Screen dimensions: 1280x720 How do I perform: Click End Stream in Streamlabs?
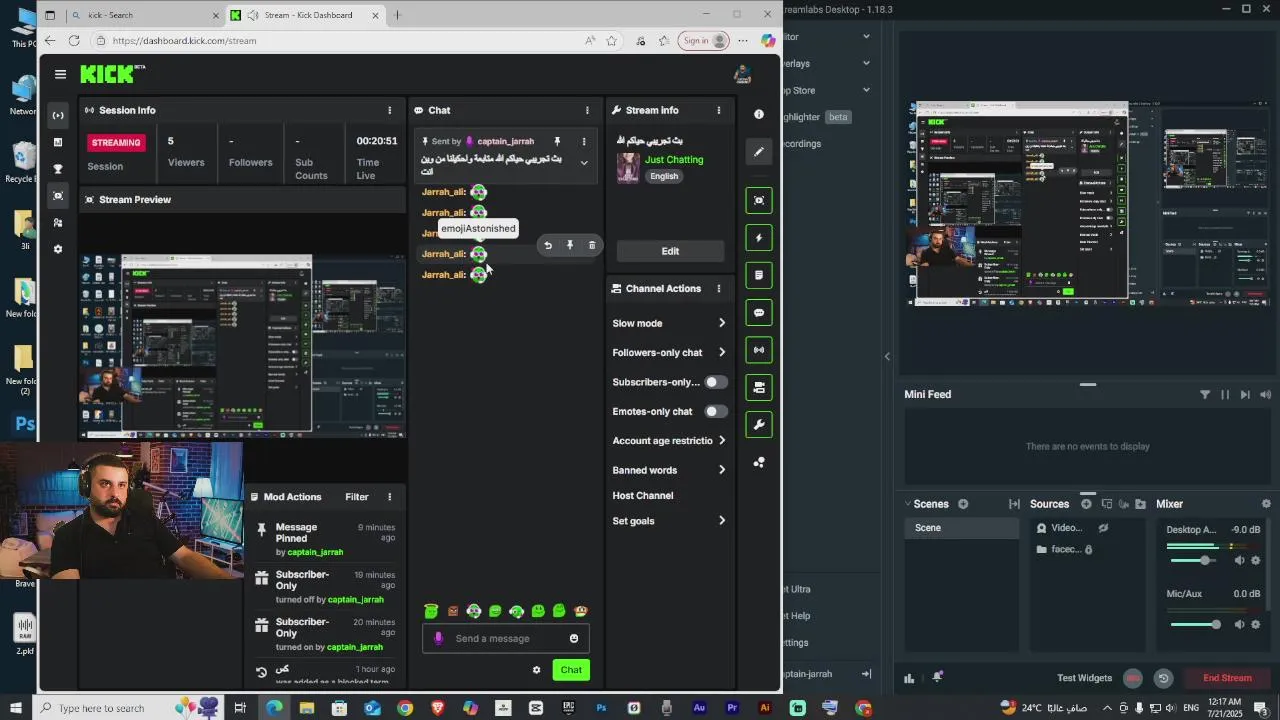pyautogui.click(x=1227, y=678)
